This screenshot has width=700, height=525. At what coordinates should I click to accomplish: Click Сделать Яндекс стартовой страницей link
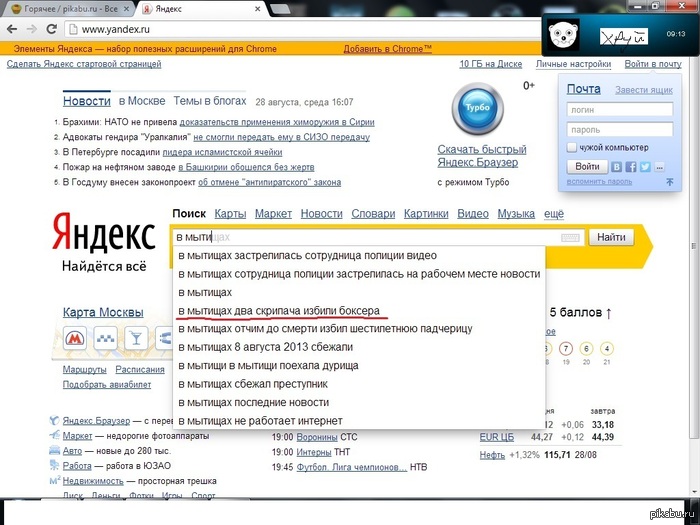(x=84, y=64)
